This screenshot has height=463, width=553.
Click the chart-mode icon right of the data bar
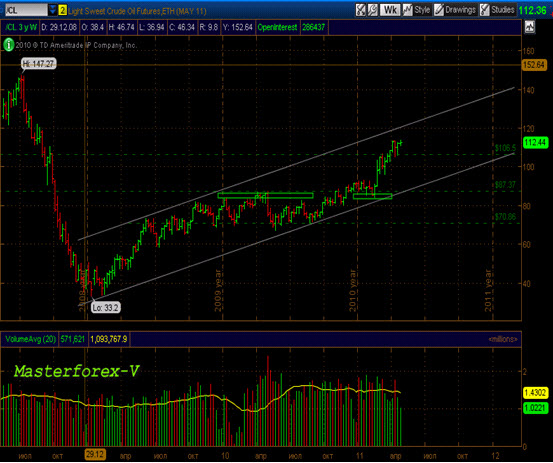(530, 27)
